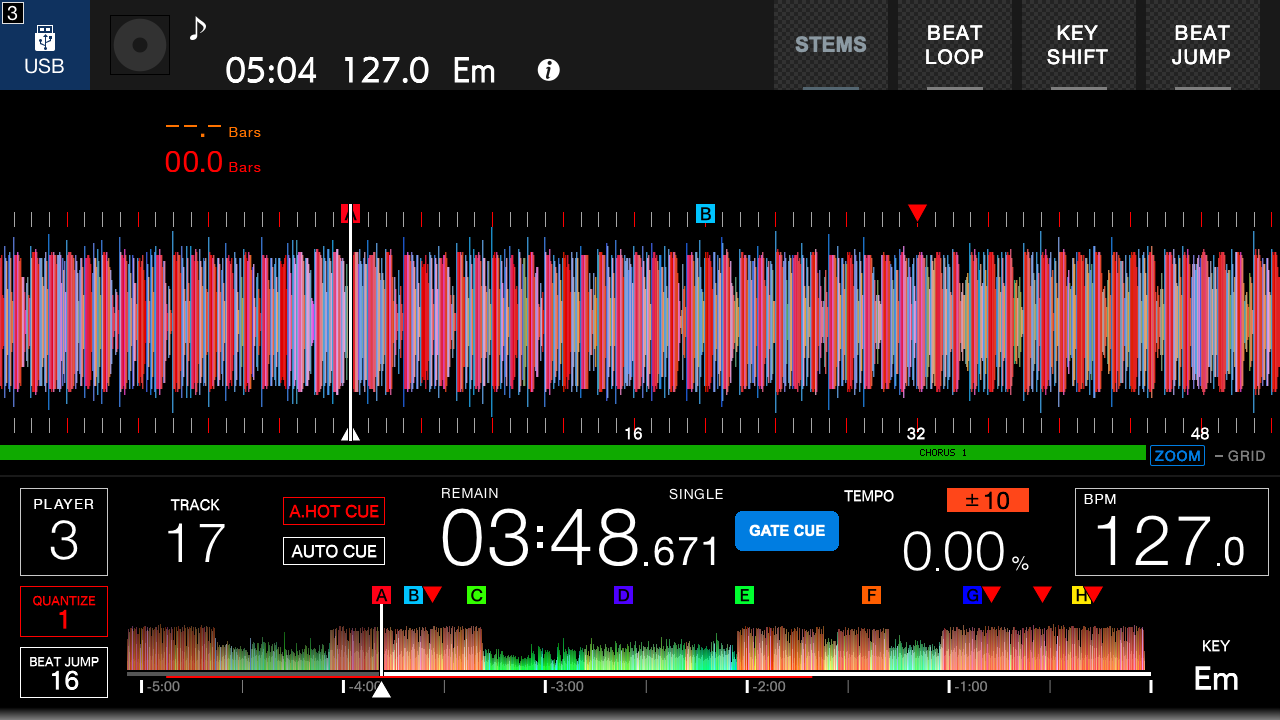The image size is (1280, 720).
Task: Toggle A.HOT CUE mode
Action: point(334,511)
